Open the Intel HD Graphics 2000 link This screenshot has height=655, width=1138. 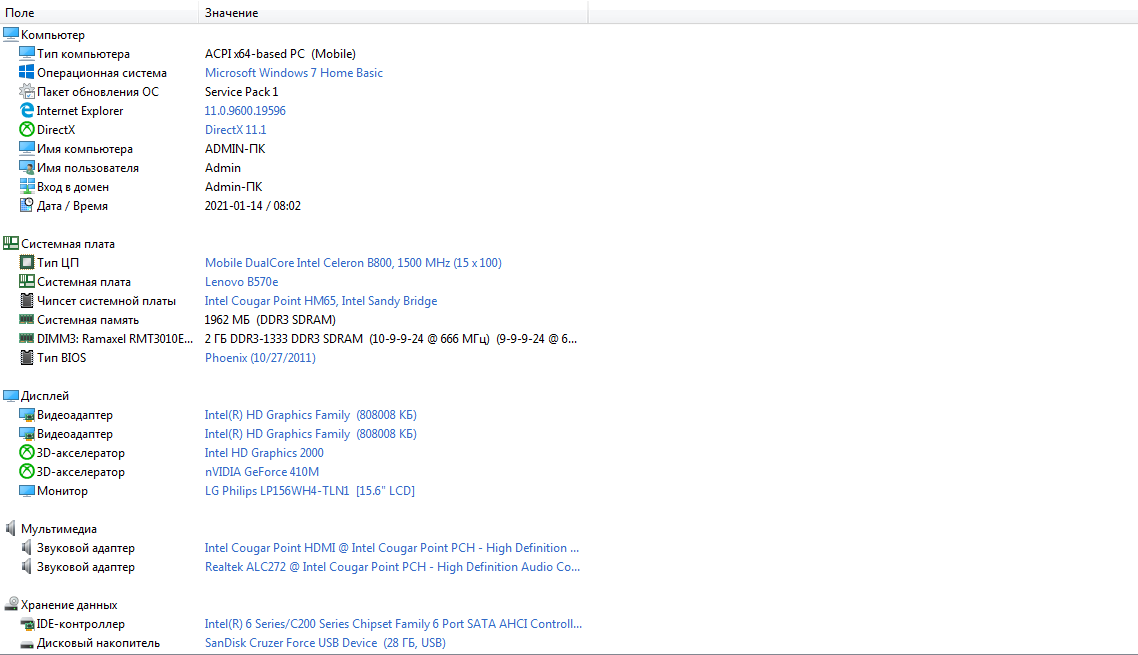pyautogui.click(x=263, y=452)
